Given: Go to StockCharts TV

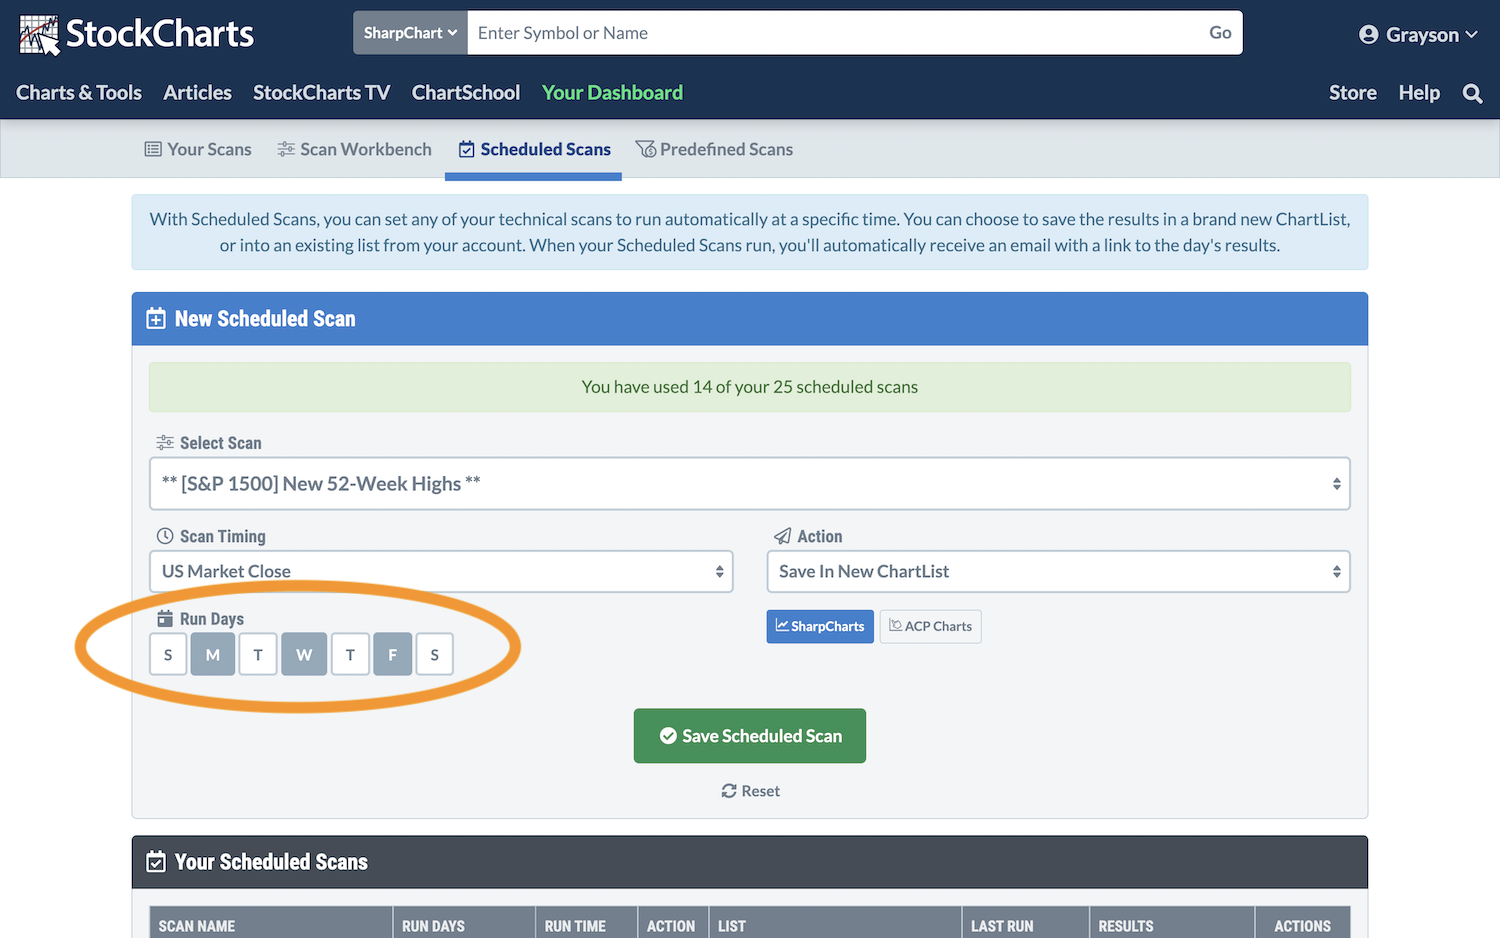Looking at the screenshot, I should [321, 93].
